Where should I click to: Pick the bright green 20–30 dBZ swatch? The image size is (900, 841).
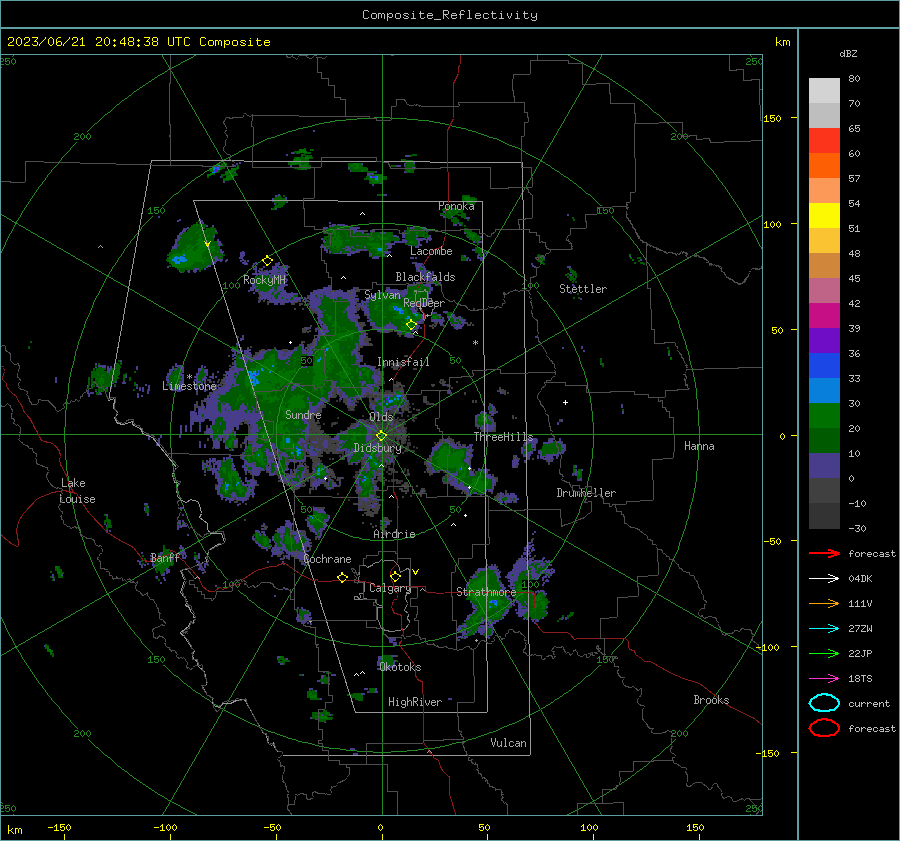pyautogui.click(x=824, y=416)
